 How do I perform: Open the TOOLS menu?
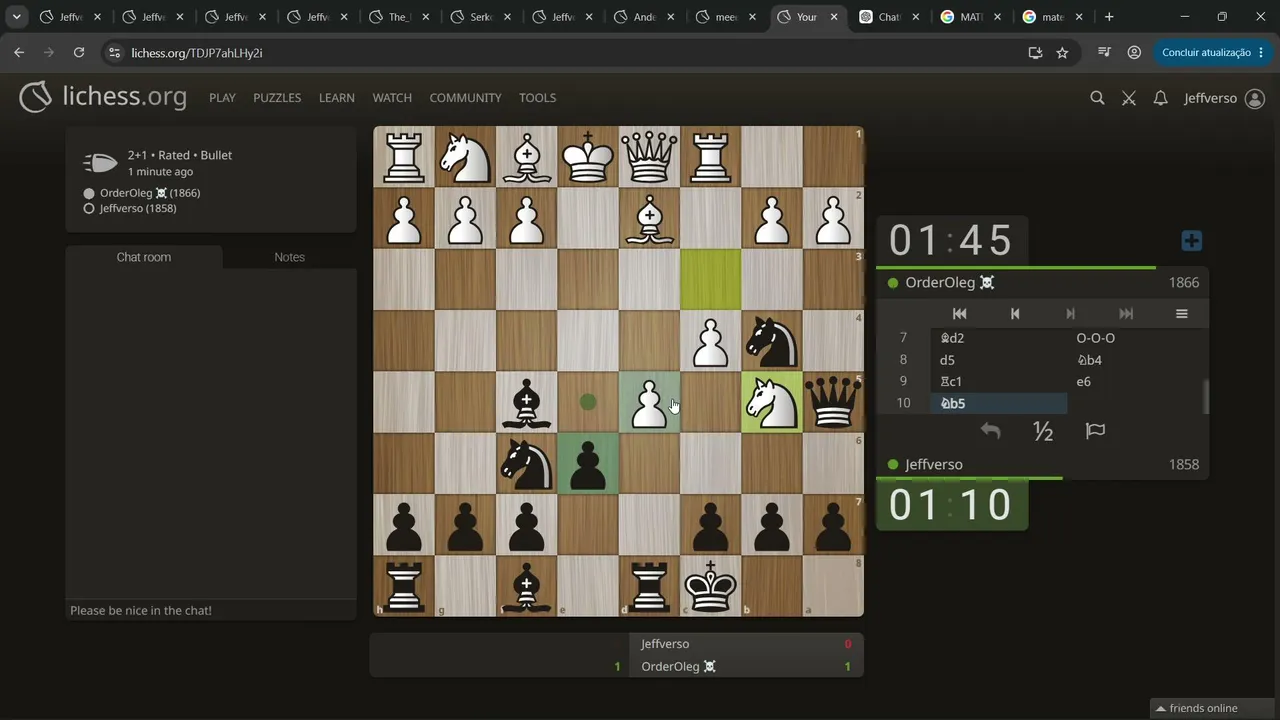[537, 98]
